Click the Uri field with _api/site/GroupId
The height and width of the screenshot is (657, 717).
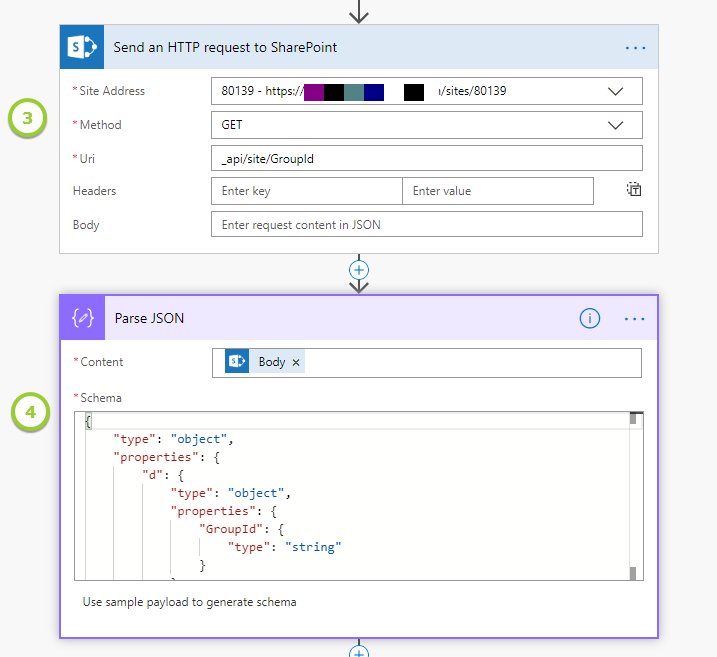[426, 158]
